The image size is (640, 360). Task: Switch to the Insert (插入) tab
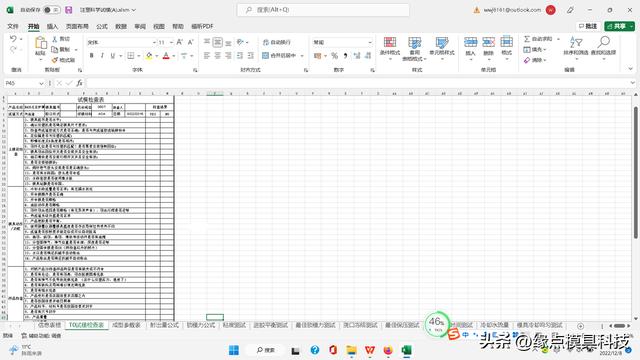coord(52,26)
